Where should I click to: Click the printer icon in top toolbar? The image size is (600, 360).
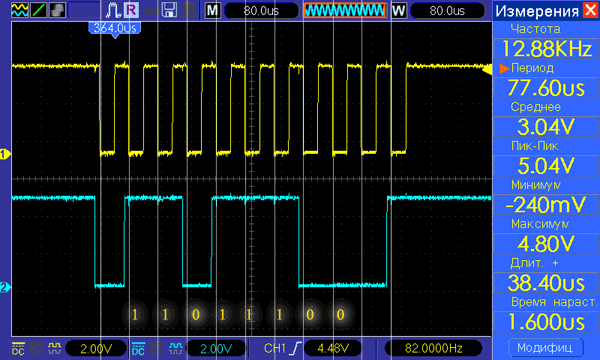189,10
